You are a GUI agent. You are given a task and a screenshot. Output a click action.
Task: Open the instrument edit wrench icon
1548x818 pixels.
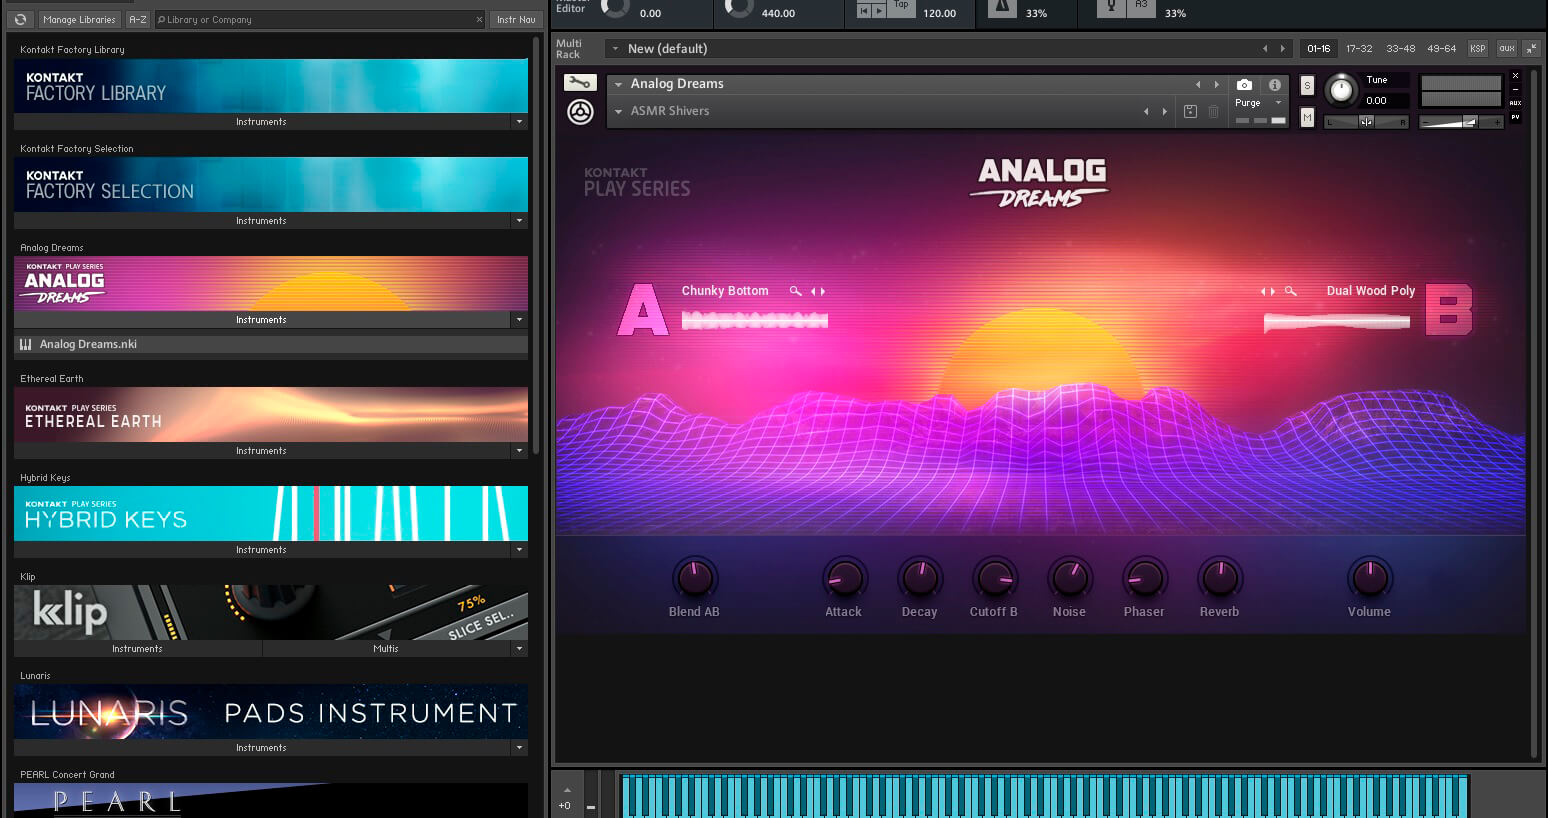coord(580,83)
